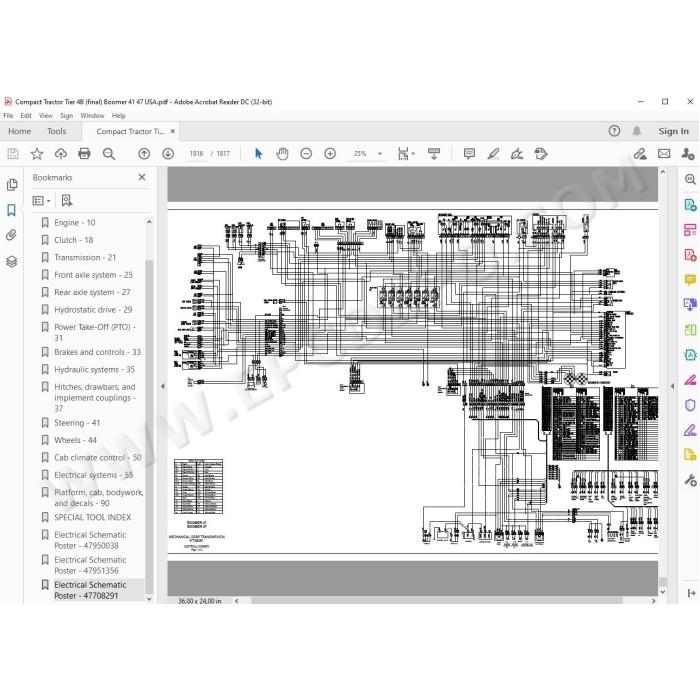Collapse the right tools pane arrow

click(672, 387)
